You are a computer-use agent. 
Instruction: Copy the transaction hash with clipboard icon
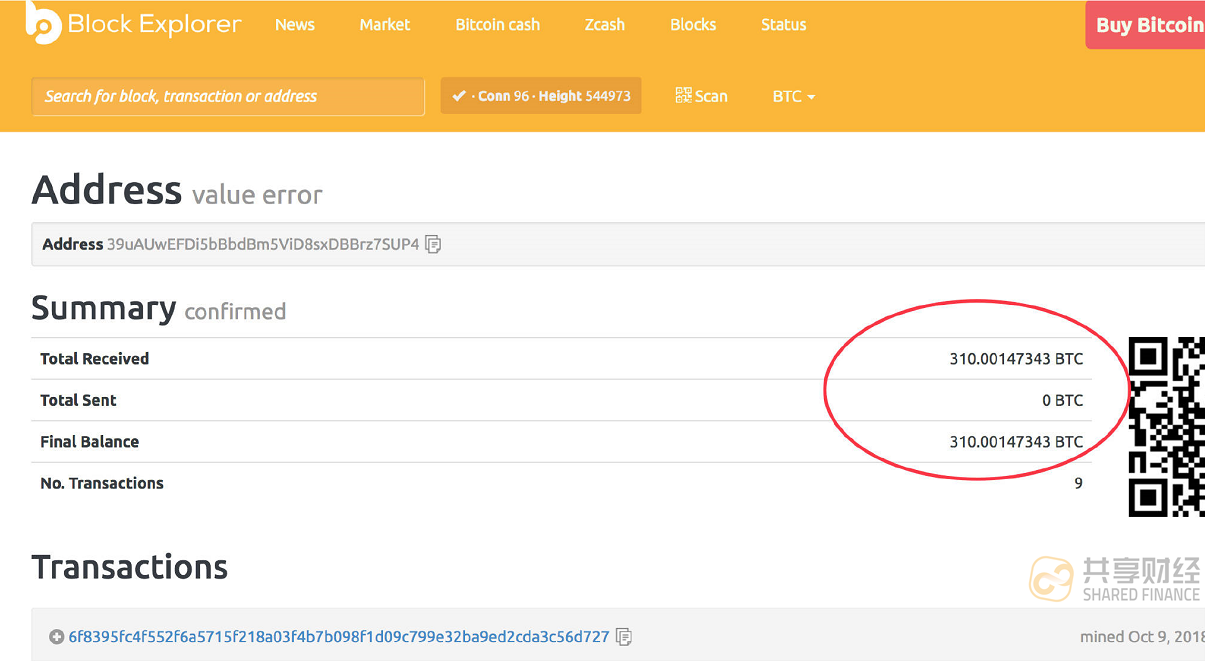(x=624, y=637)
